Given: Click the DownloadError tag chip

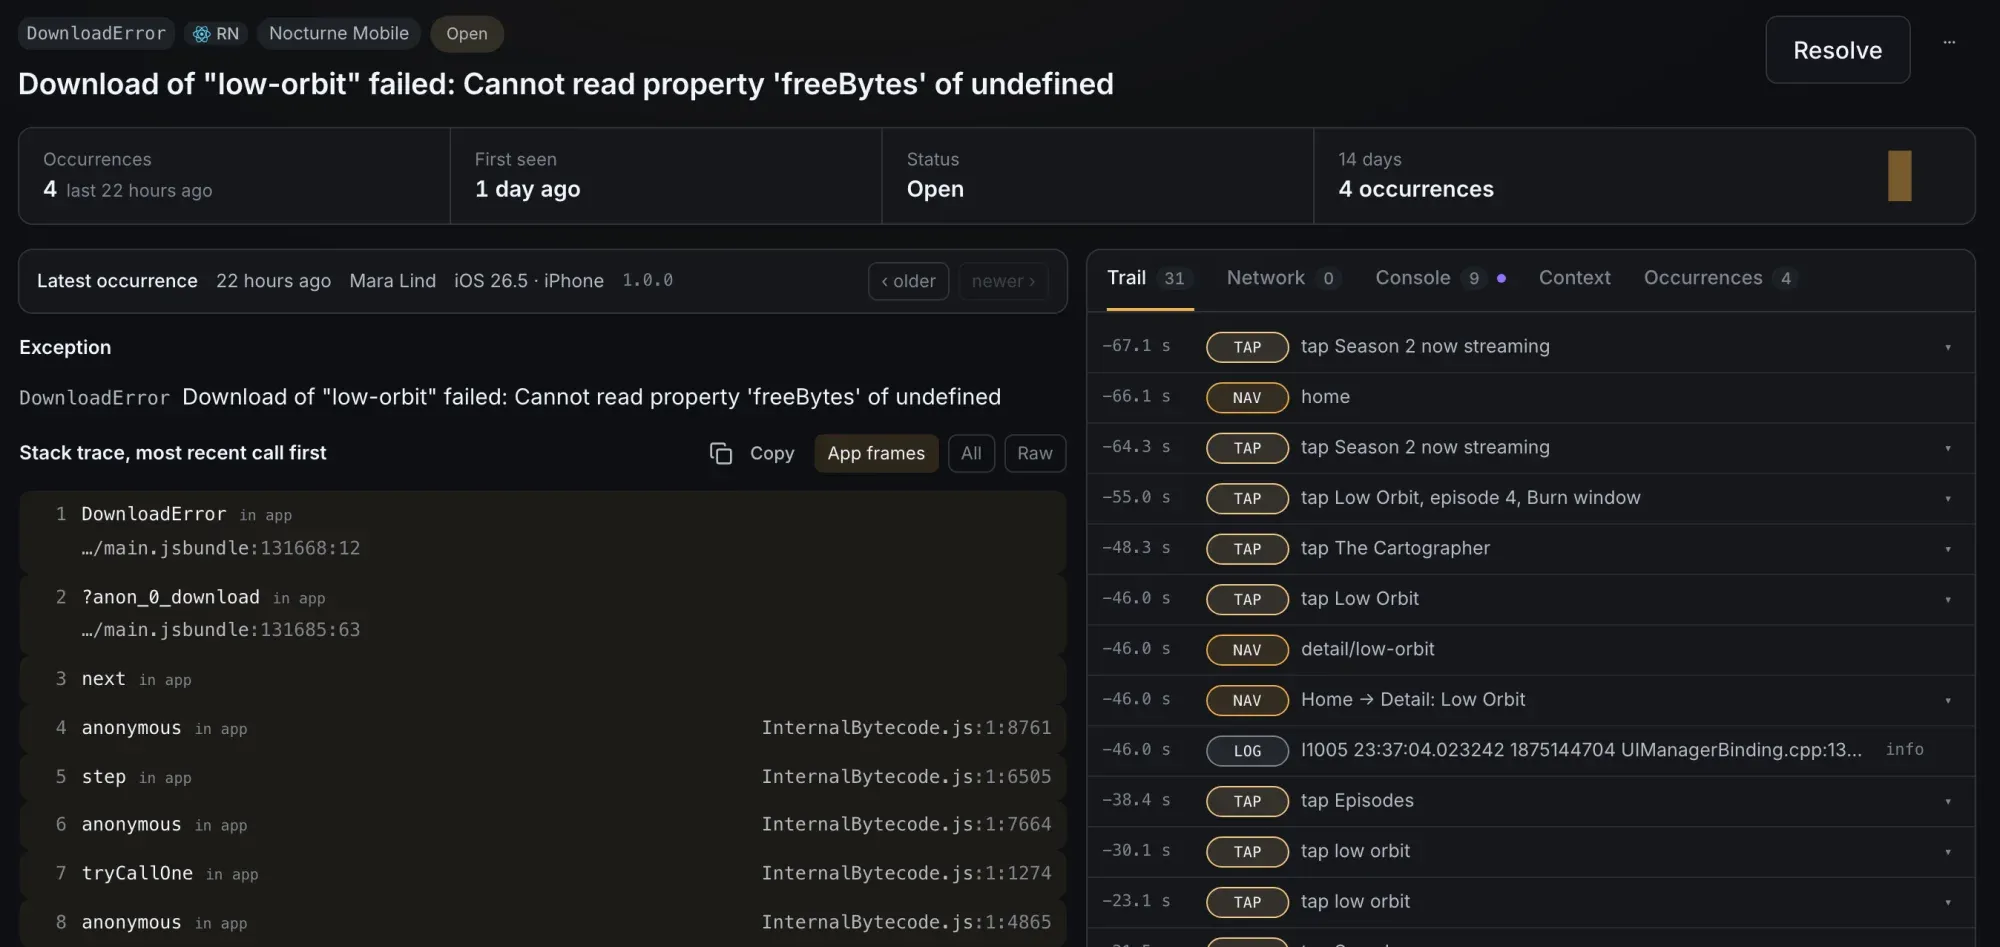Looking at the screenshot, I should click(96, 34).
